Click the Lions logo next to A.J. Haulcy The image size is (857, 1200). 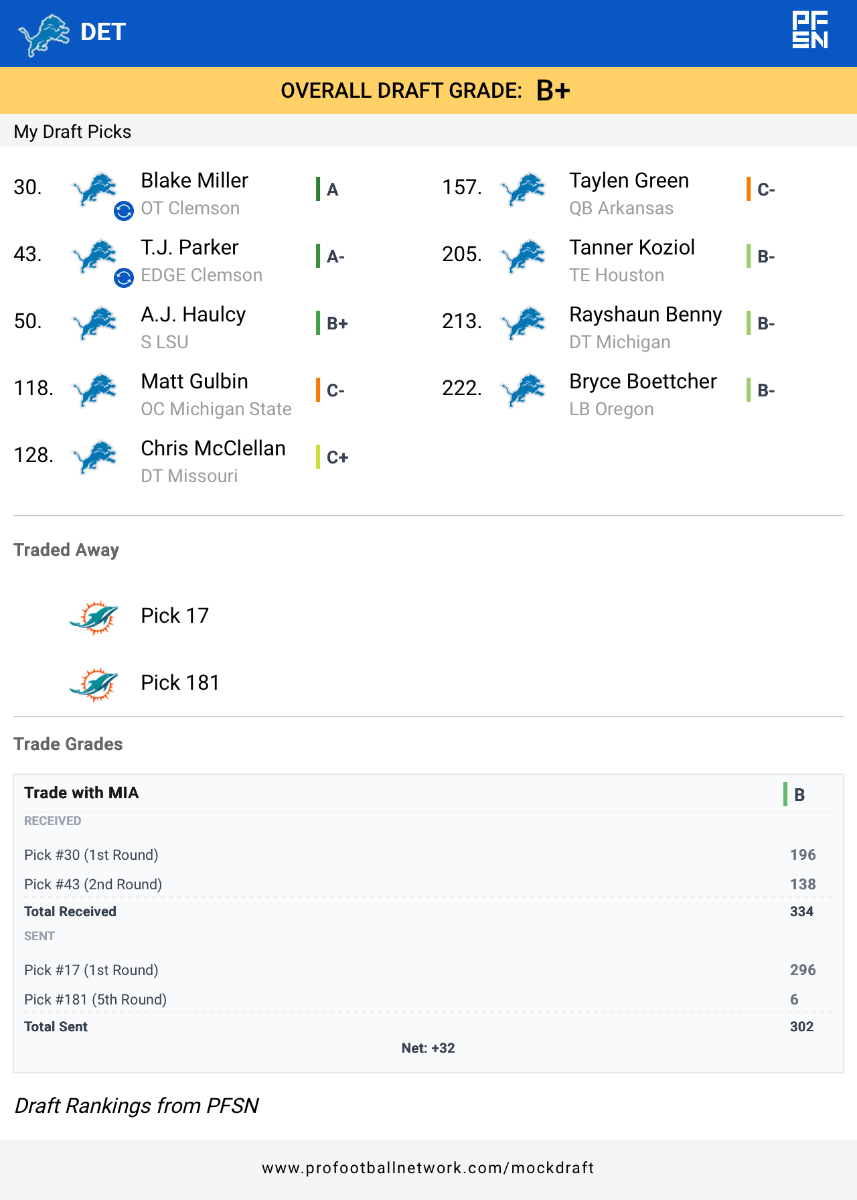click(x=95, y=323)
